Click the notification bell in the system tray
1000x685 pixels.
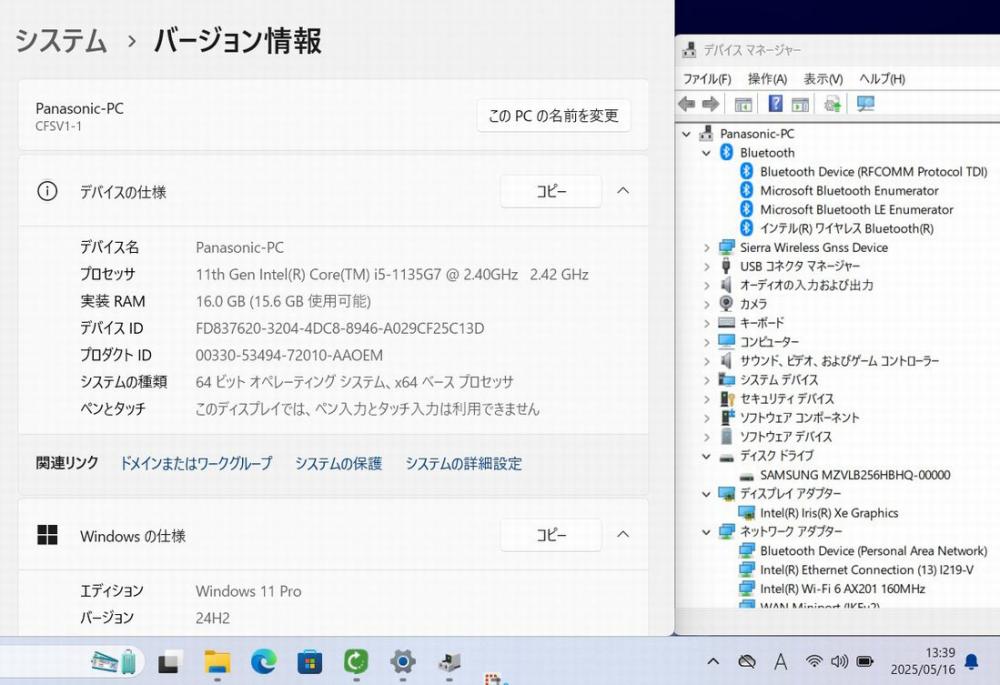click(x=971, y=661)
